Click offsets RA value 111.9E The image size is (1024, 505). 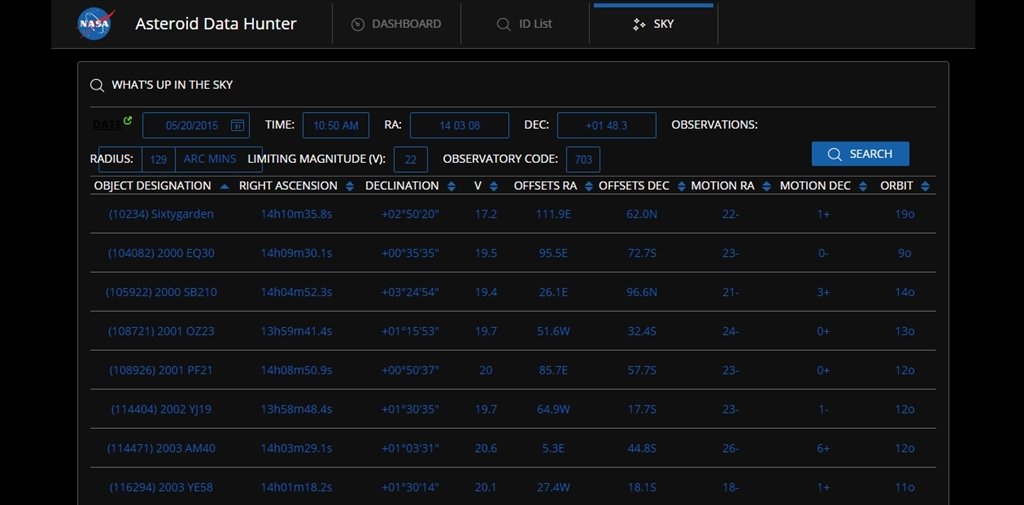[553, 214]
